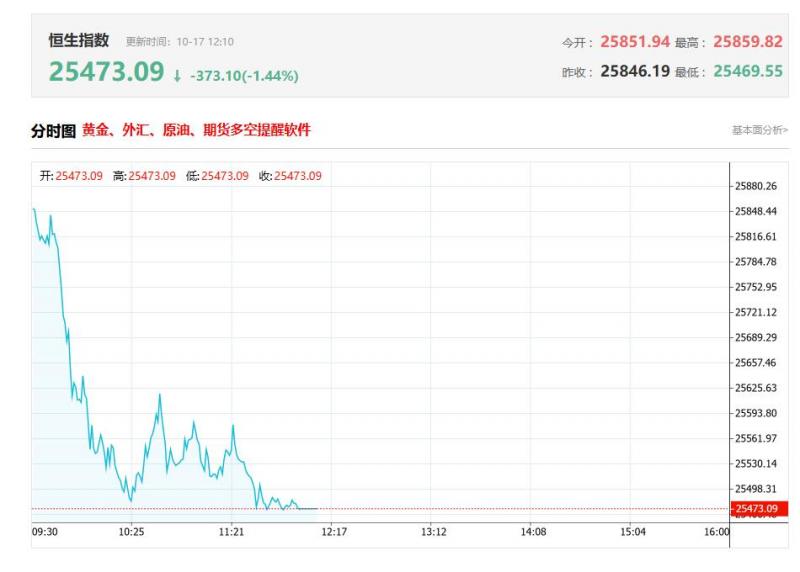The width and height of the screenshot is (800, 572).
Task: Click the 恒生指数 title
Action: [x=79, y=41]
